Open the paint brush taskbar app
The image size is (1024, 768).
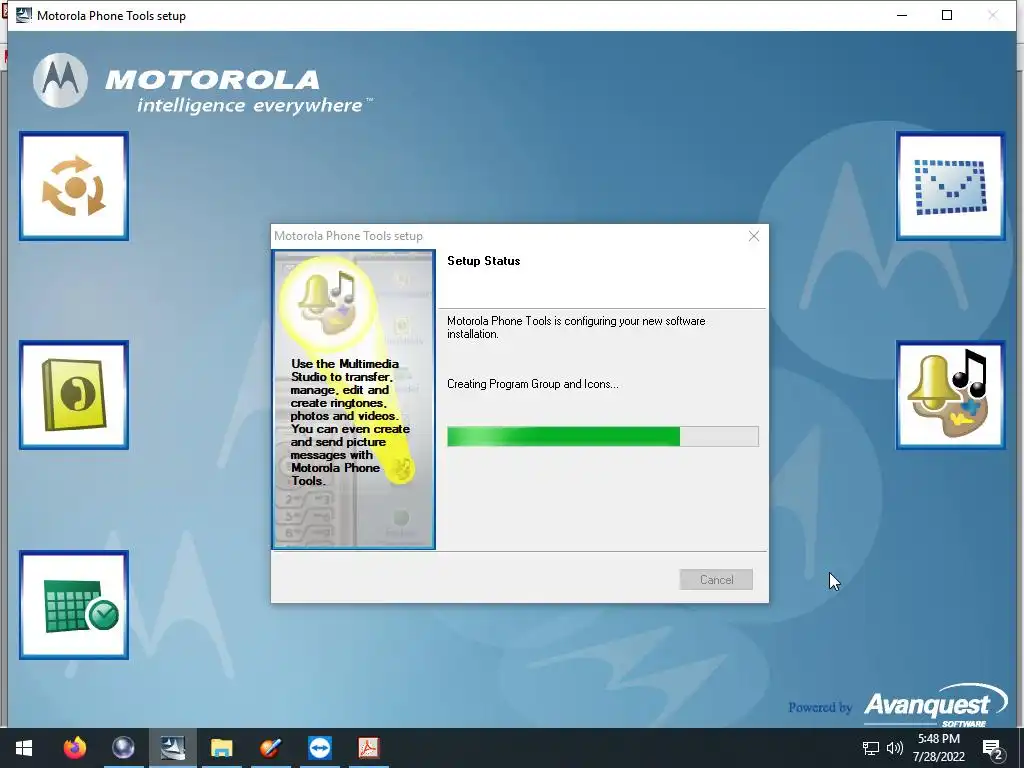coord(270,748)
